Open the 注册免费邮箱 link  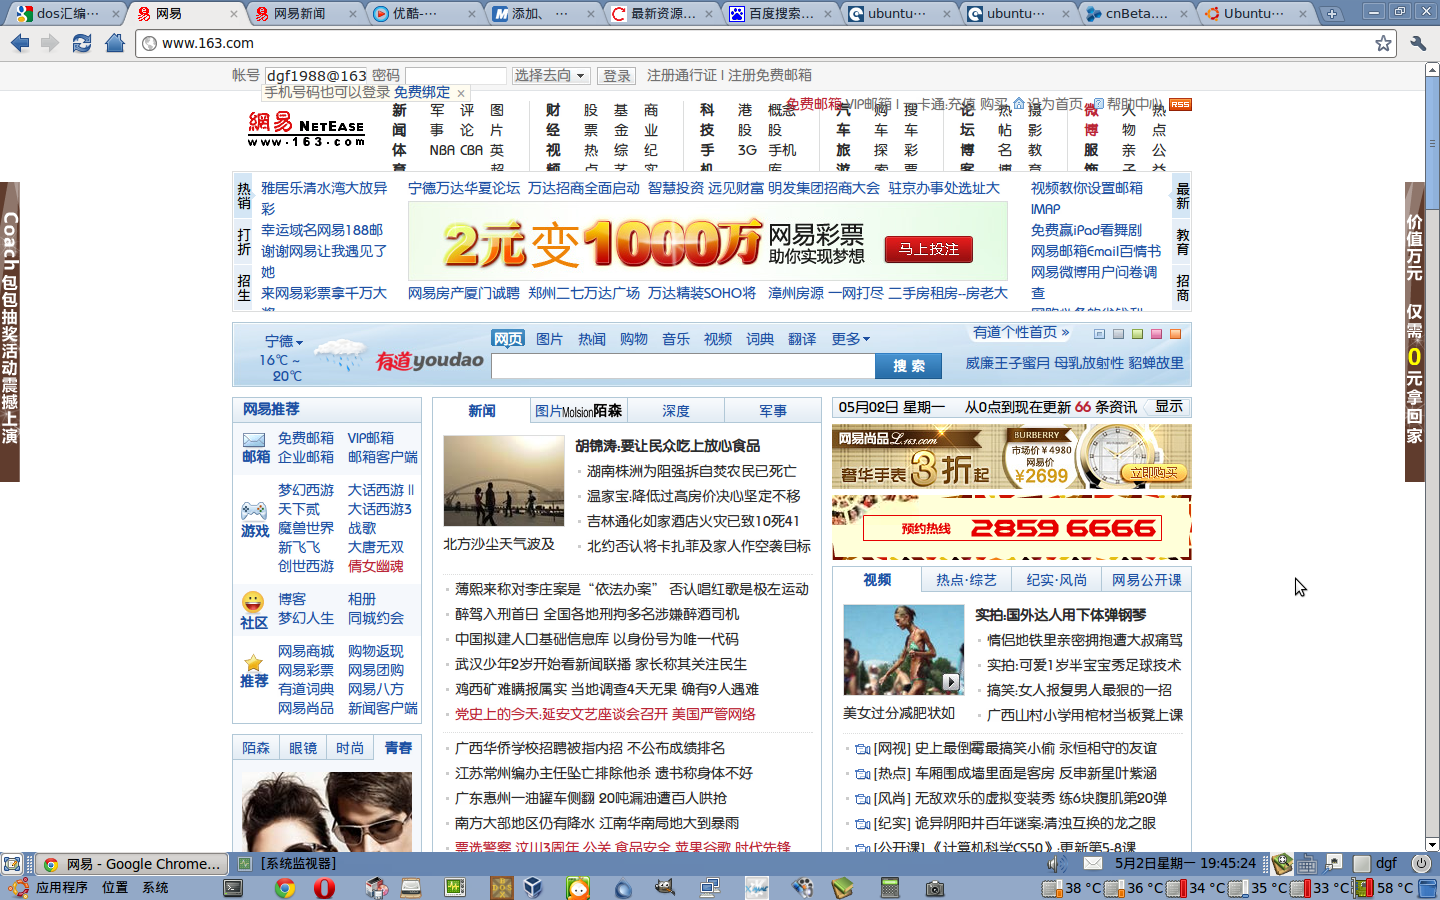770,75
